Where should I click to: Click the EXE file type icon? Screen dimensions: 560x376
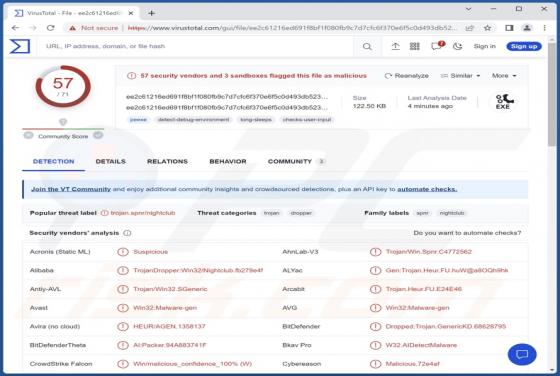pyautogui.click(x=503, y=102)
